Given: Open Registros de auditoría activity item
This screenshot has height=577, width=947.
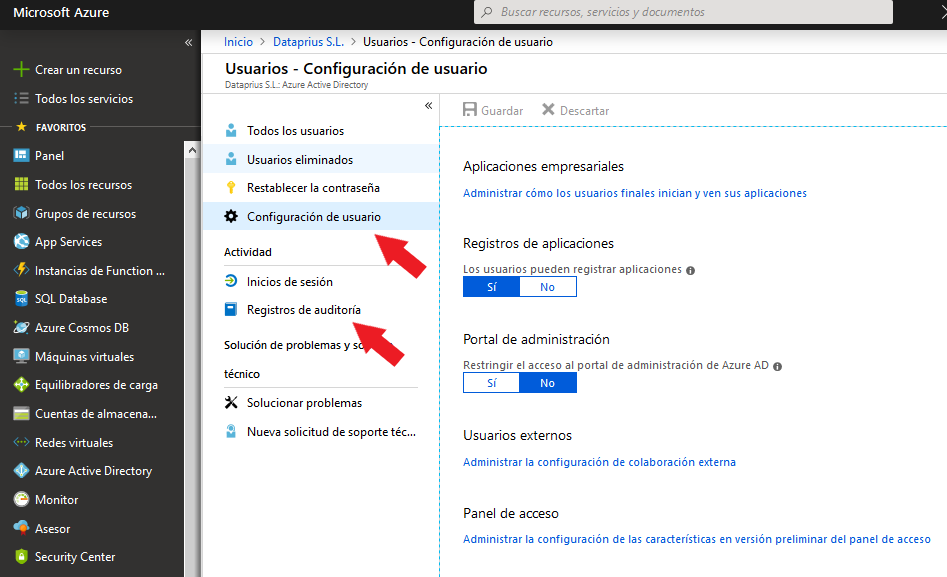Looking at the screenshot, I should tap(321, 309).
